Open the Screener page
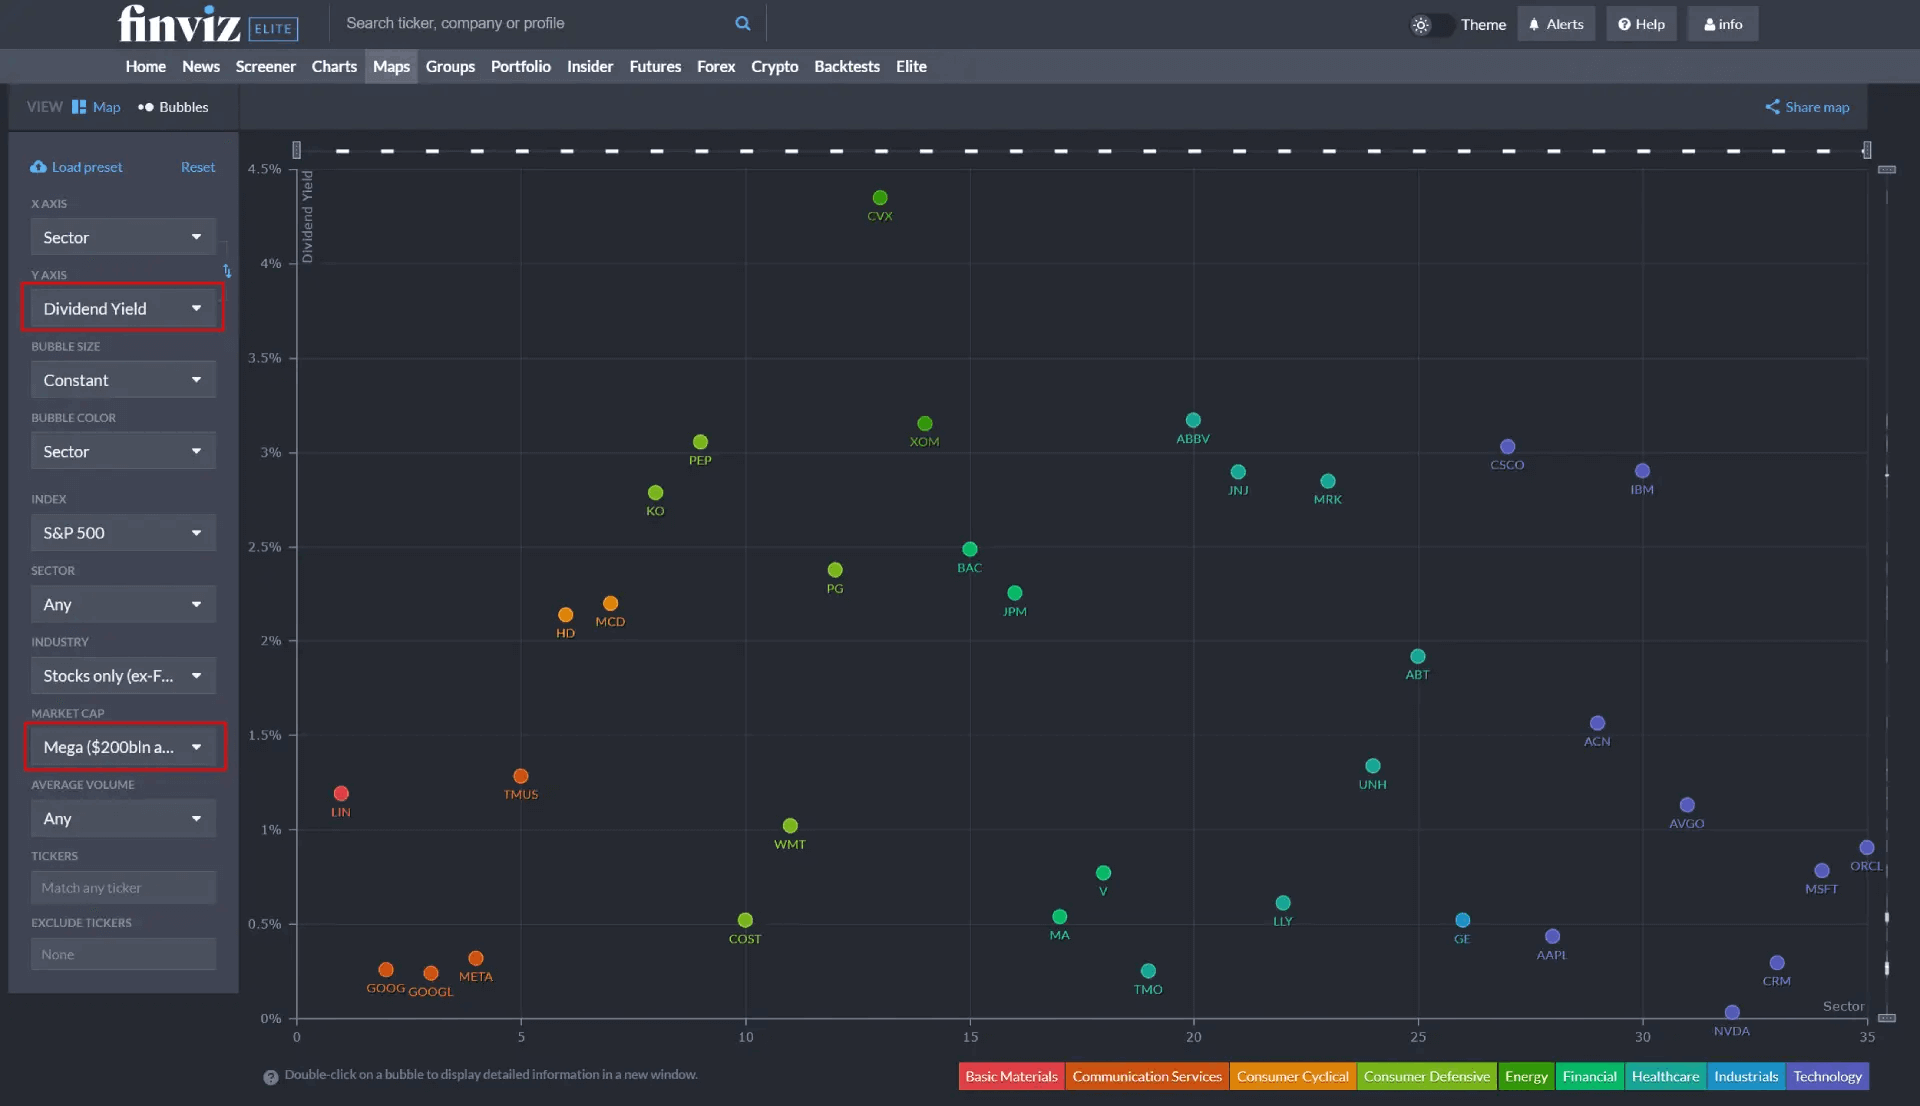Screen dimensions: 1920x1106 [x=265, y=66]
